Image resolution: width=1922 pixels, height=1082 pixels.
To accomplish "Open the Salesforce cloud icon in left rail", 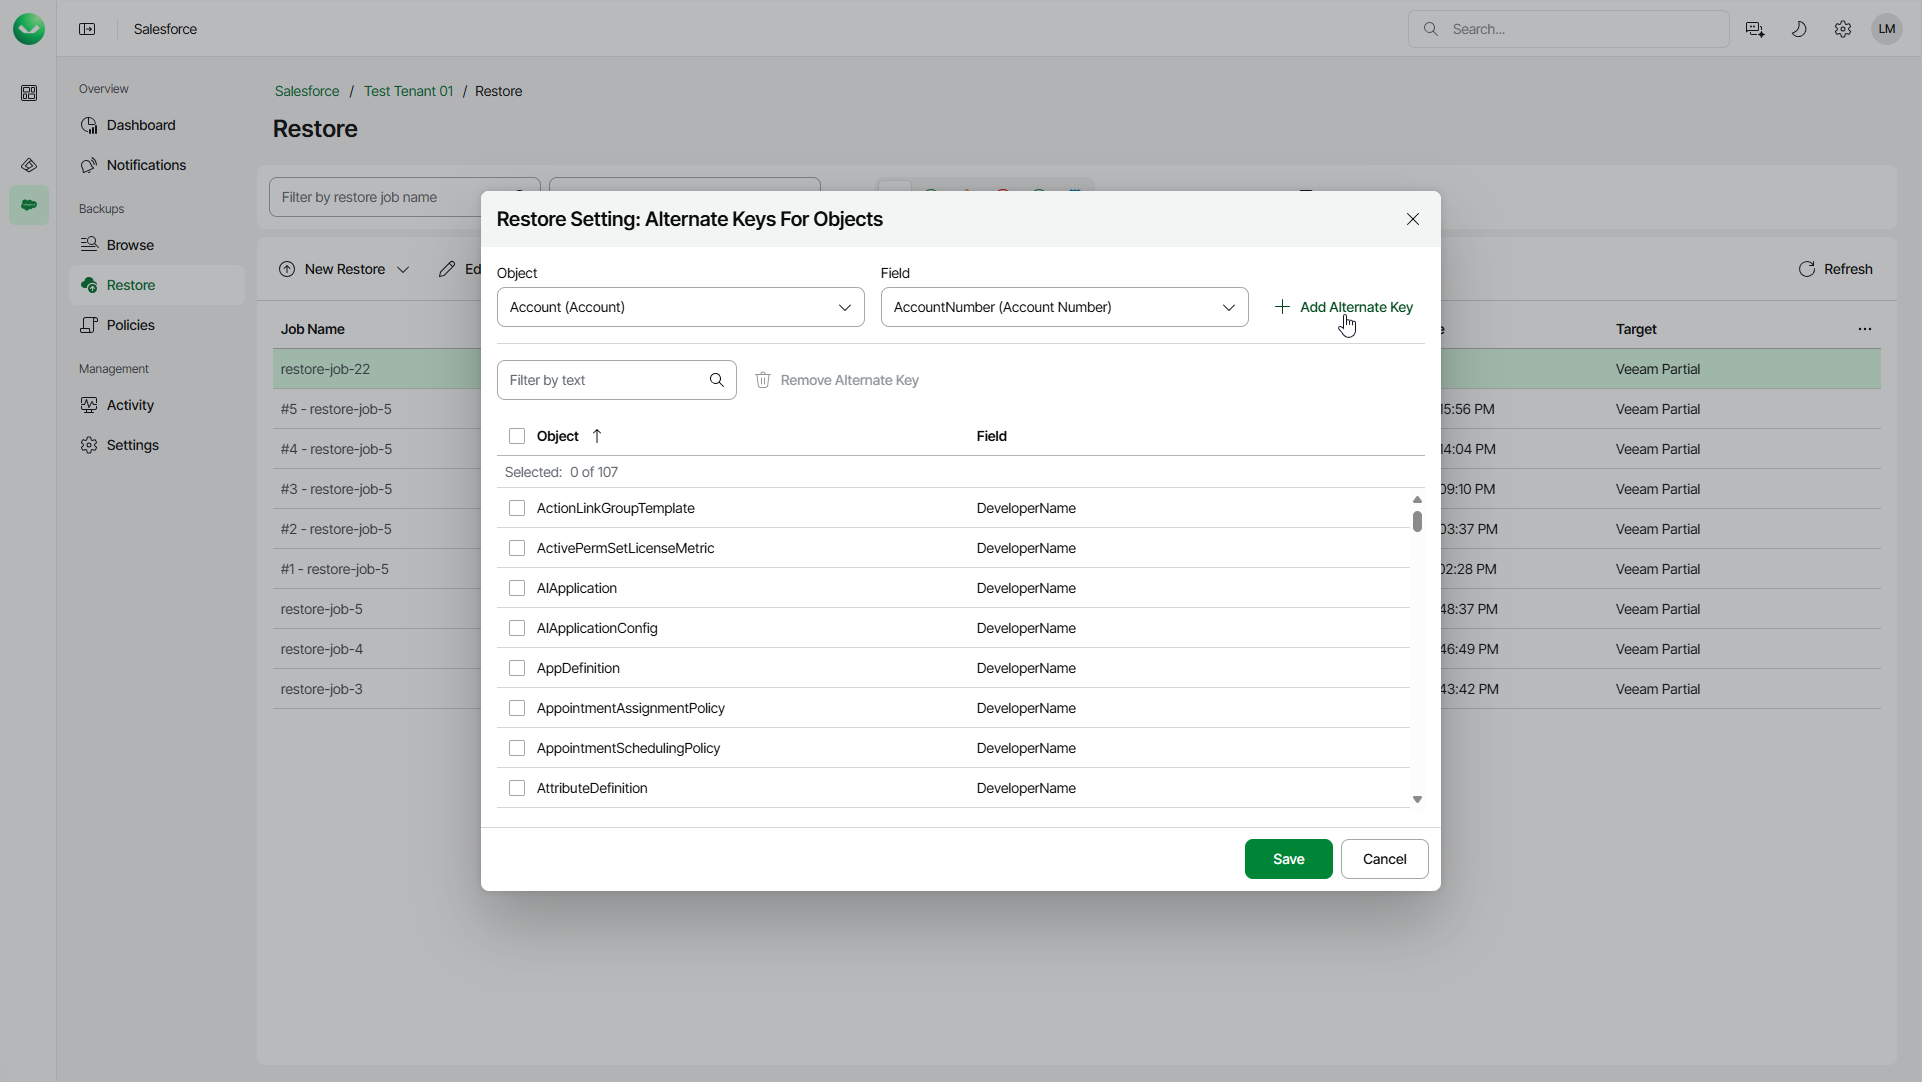I will pyautogui.click(x=29, y=205).
